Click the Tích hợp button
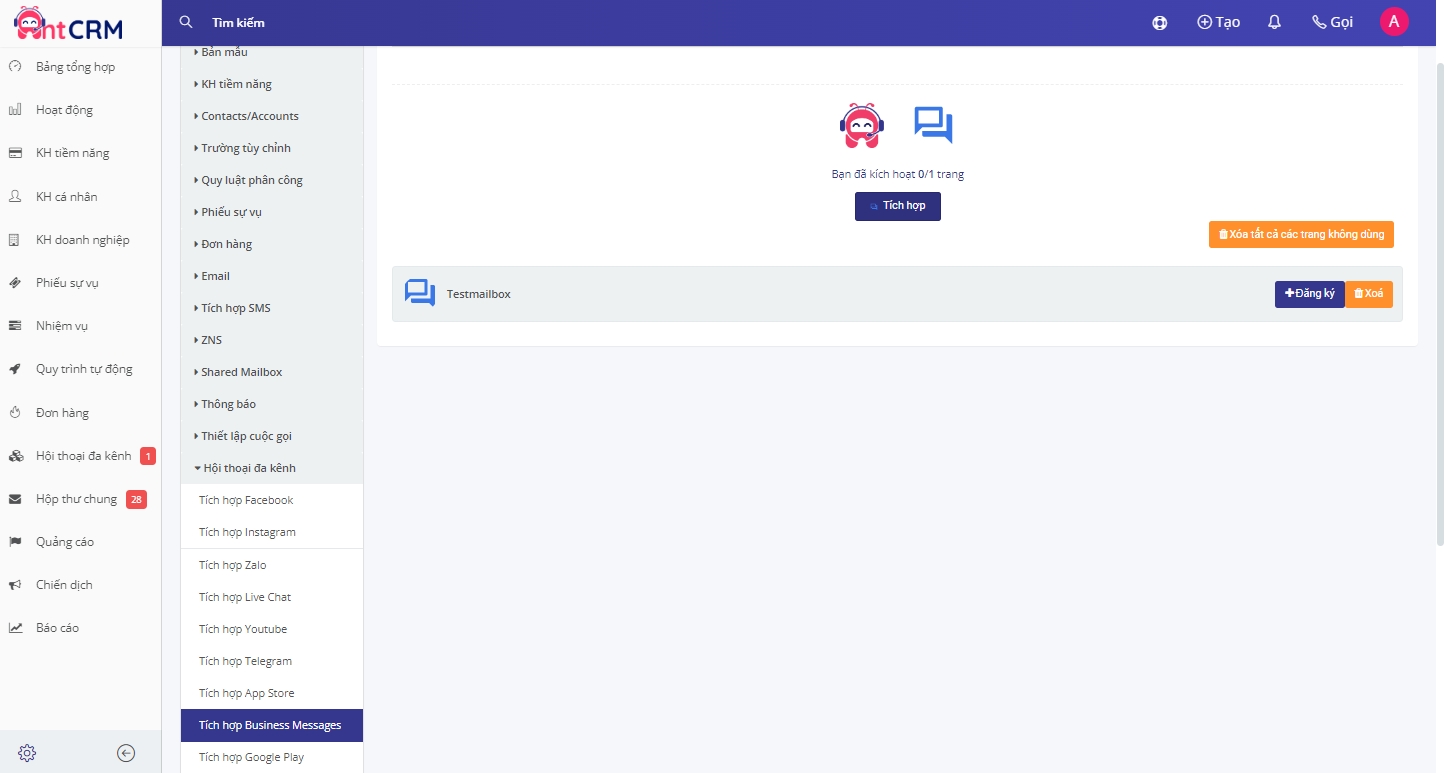 pos(897,206)
